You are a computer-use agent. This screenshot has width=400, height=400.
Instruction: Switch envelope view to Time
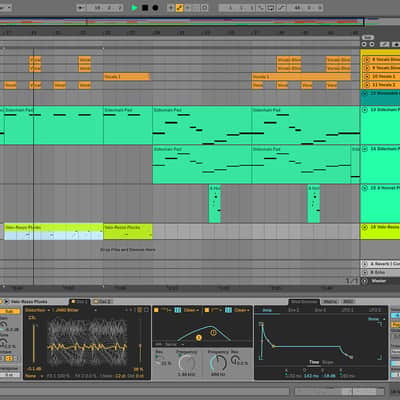(x=314, y=362)
